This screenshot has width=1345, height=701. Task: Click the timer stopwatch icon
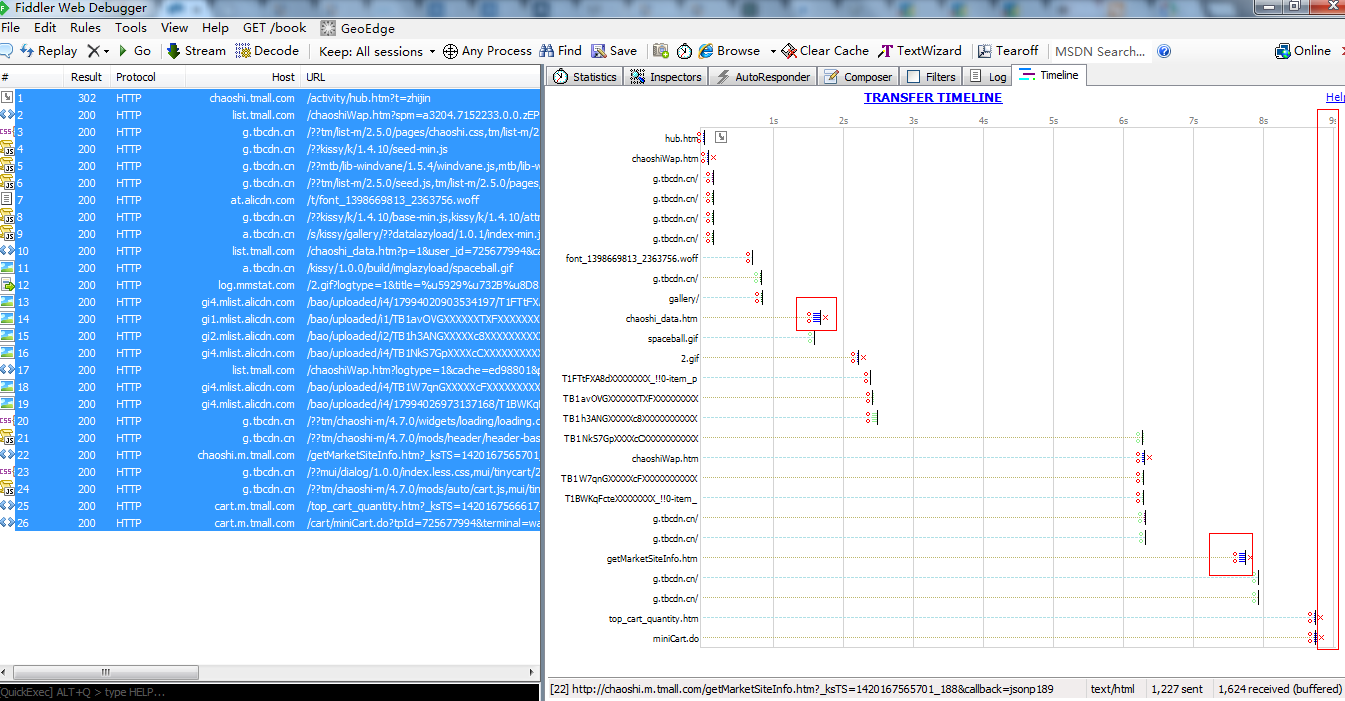tap(685, 51)
